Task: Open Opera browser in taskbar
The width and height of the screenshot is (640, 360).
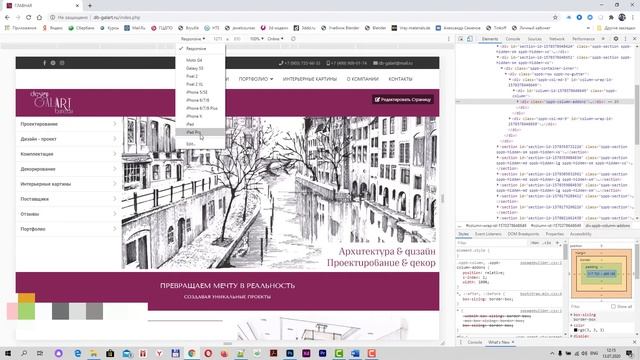Action: tap(208, 353)
